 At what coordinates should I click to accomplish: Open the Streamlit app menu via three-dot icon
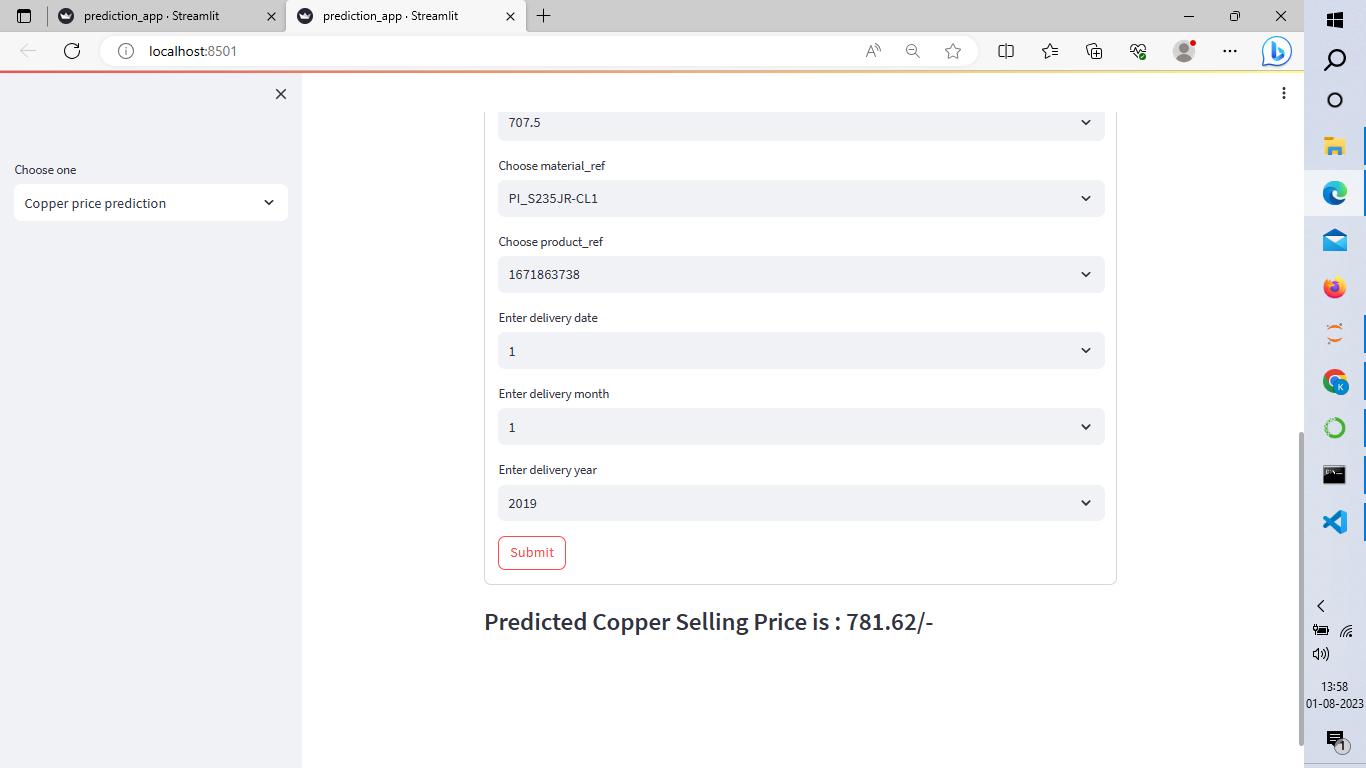click(1284, 93)
